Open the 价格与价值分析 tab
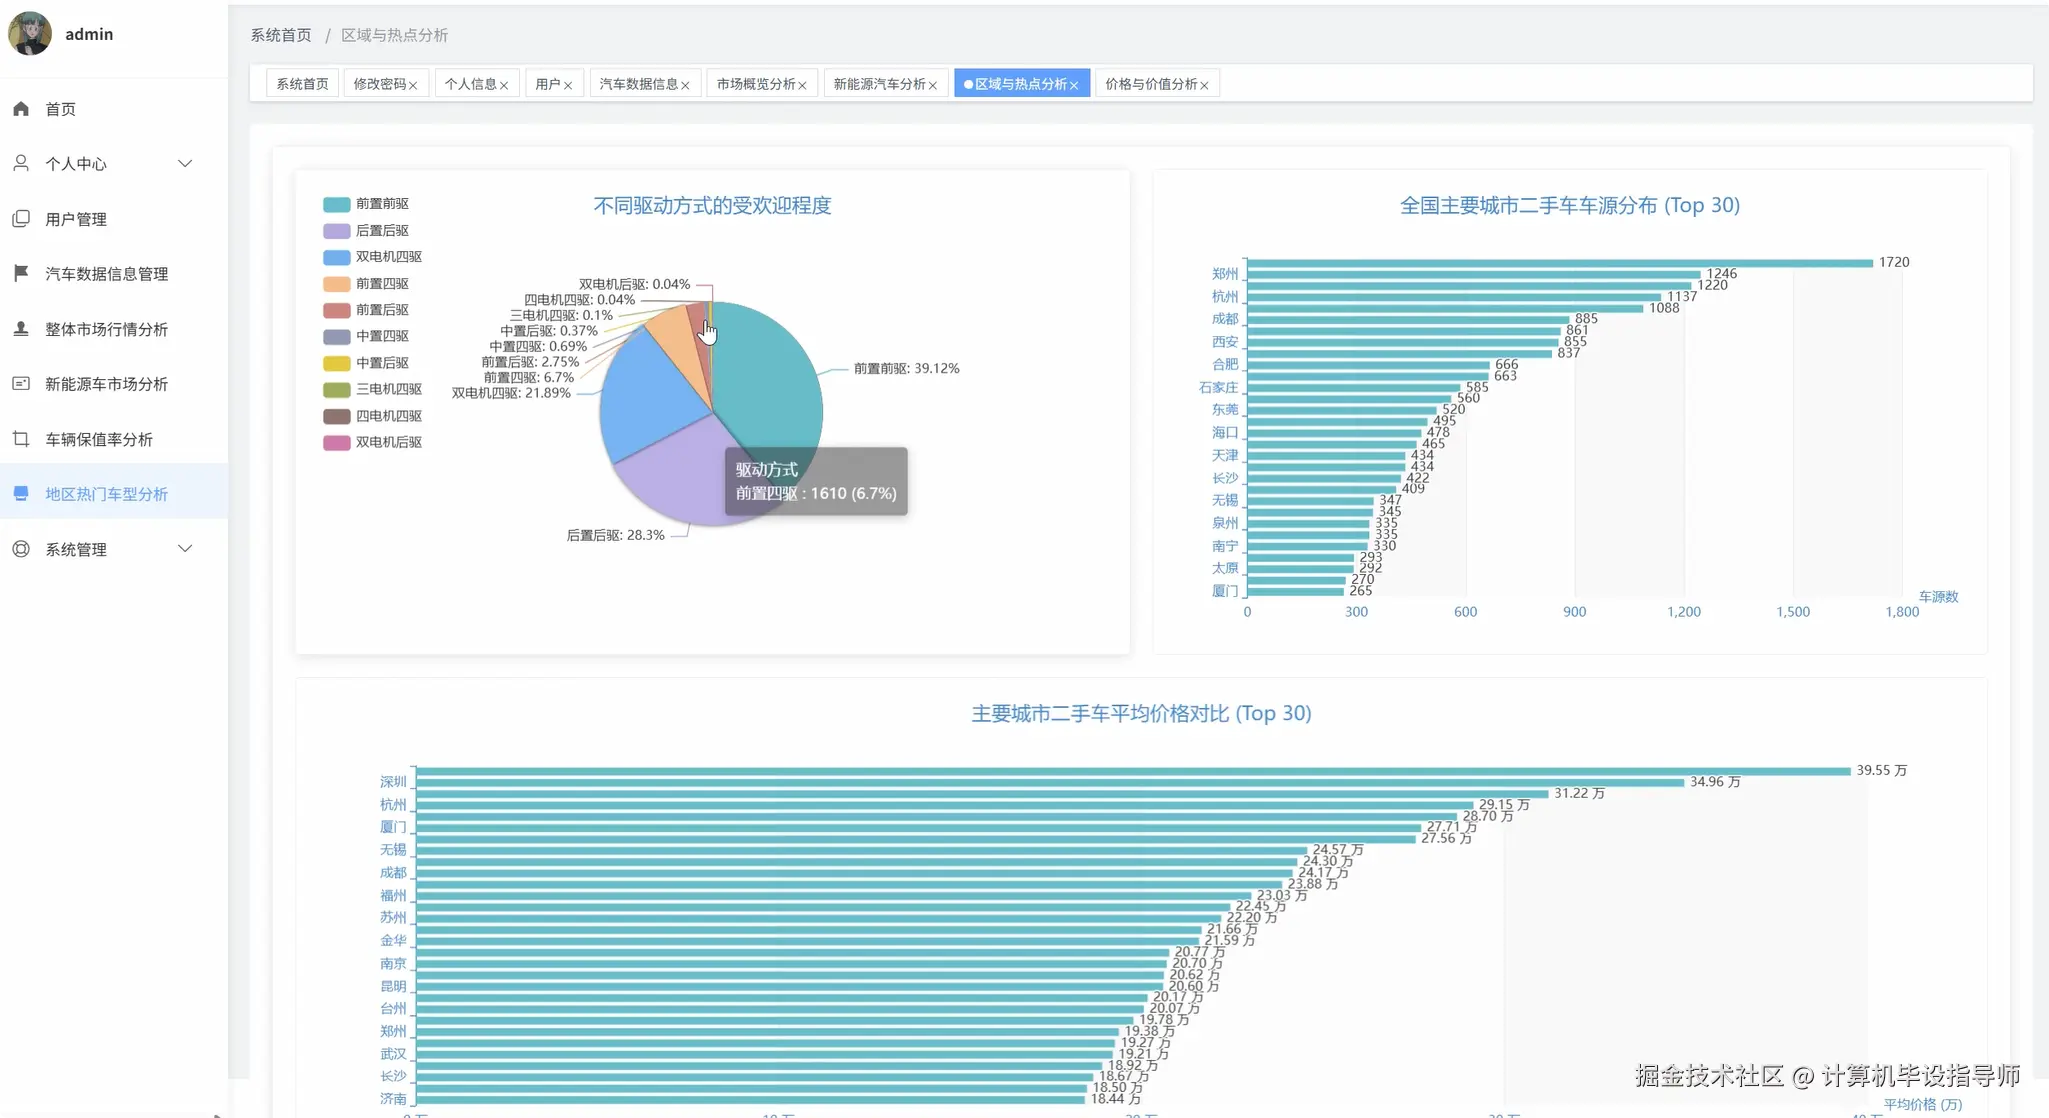 tap(1150, 84)
